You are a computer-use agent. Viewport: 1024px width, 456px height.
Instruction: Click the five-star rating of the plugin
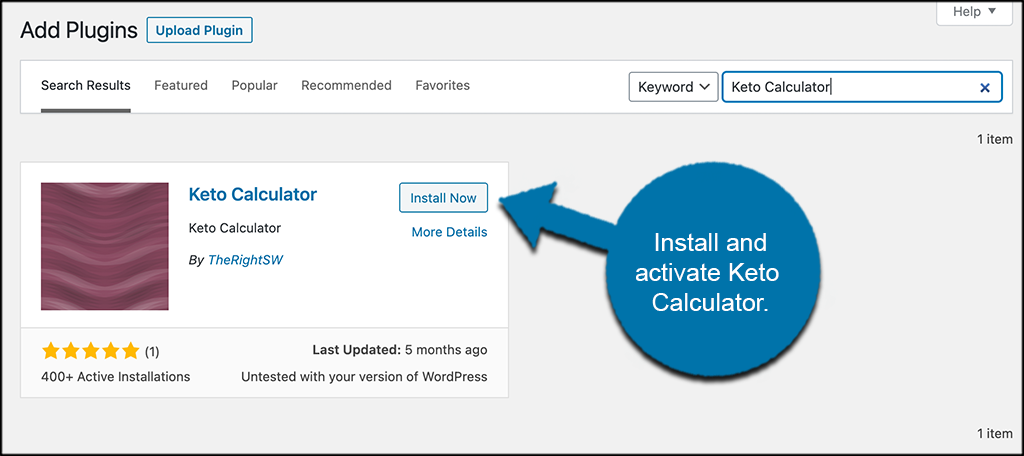click(x=91, y=351)
